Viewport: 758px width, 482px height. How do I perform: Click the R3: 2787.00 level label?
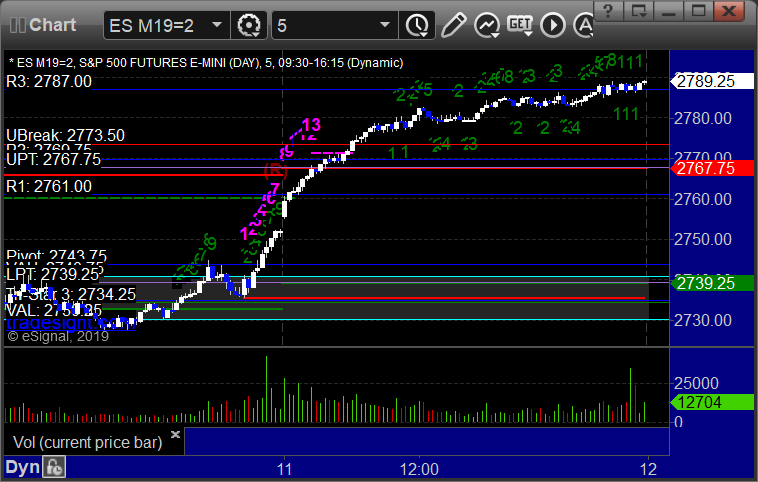(49, 81)
